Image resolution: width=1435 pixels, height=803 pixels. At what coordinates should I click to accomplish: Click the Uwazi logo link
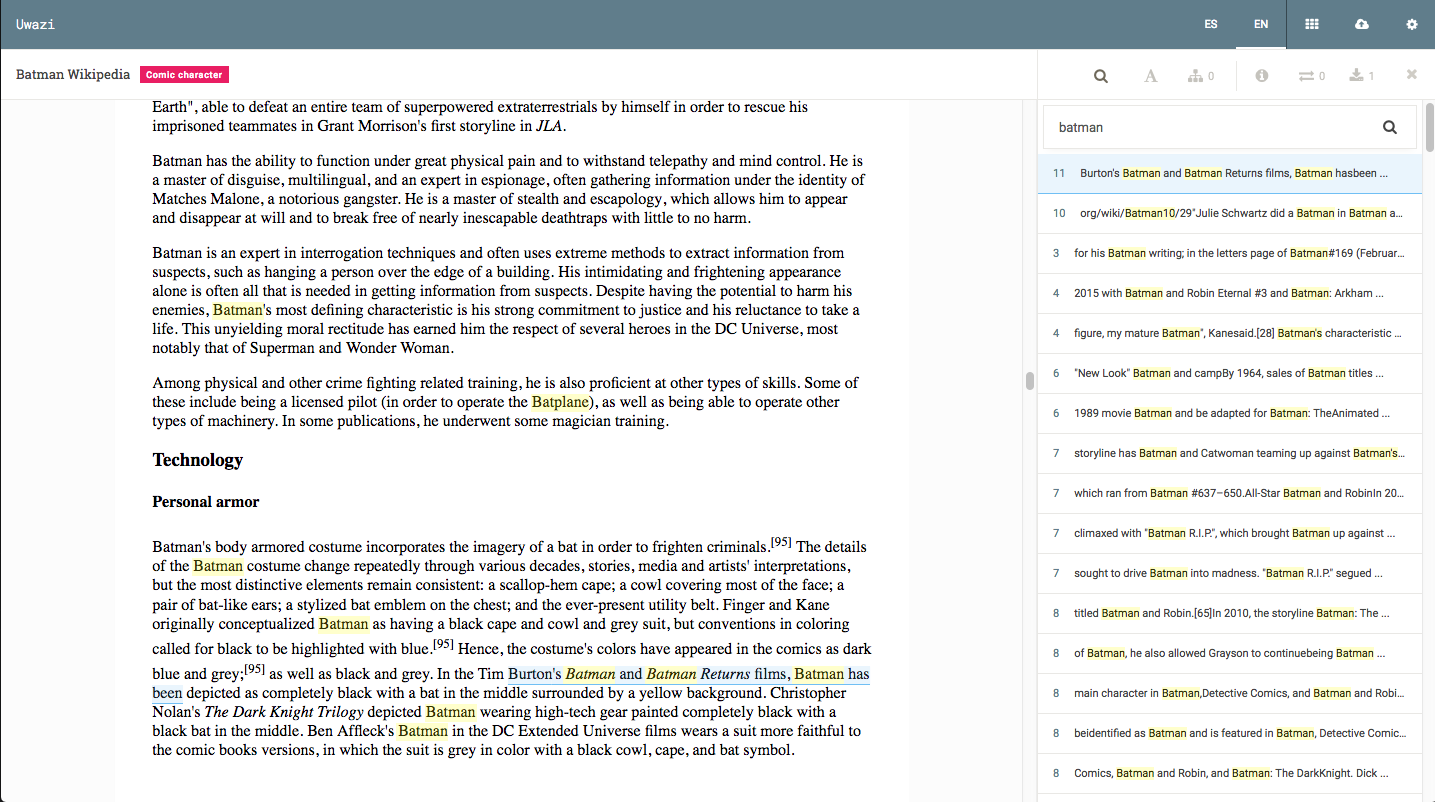[x=35, y=24]
